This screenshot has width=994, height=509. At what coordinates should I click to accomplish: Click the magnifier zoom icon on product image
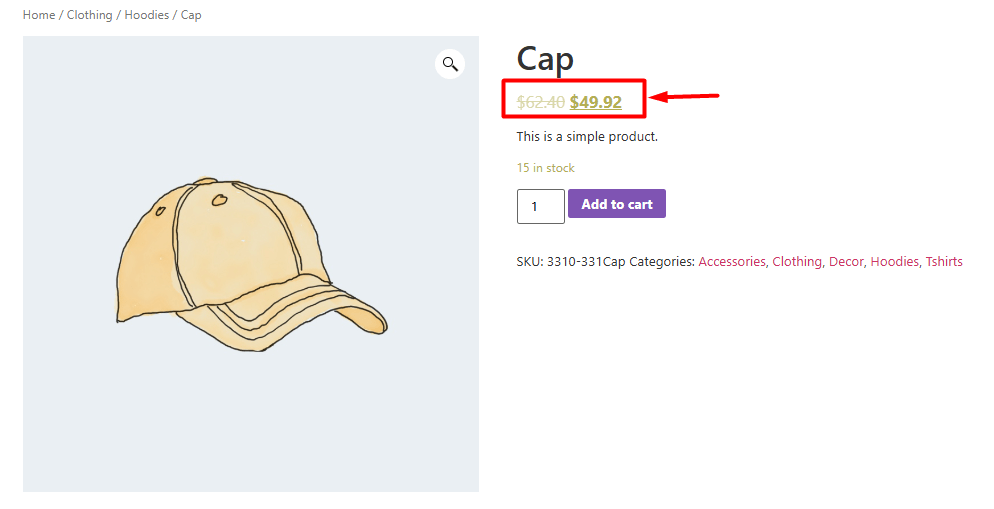(450, 64)
